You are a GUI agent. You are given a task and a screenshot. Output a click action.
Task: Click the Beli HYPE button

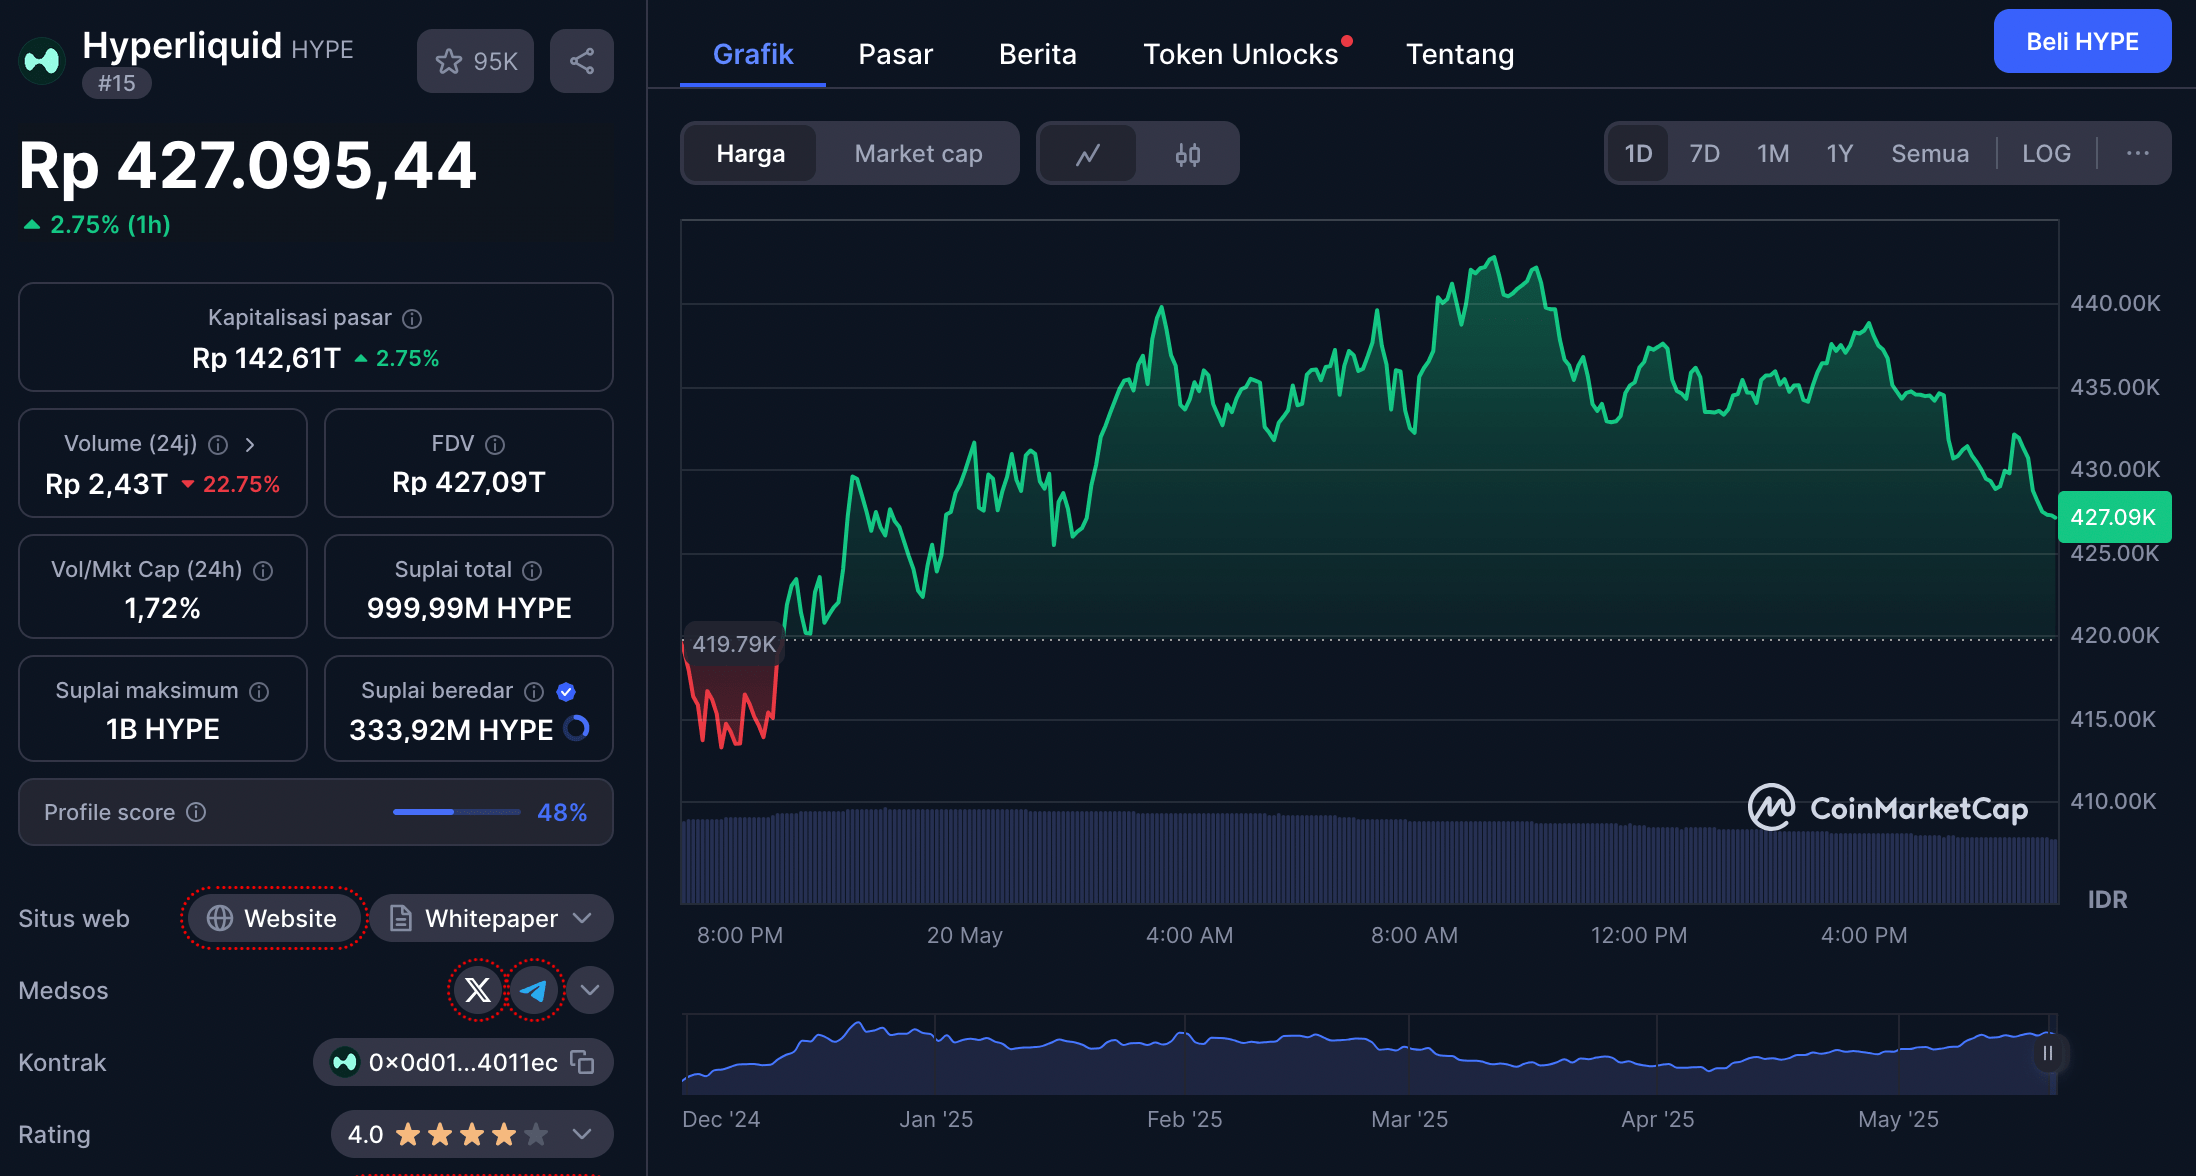[x=2081, y=42]
